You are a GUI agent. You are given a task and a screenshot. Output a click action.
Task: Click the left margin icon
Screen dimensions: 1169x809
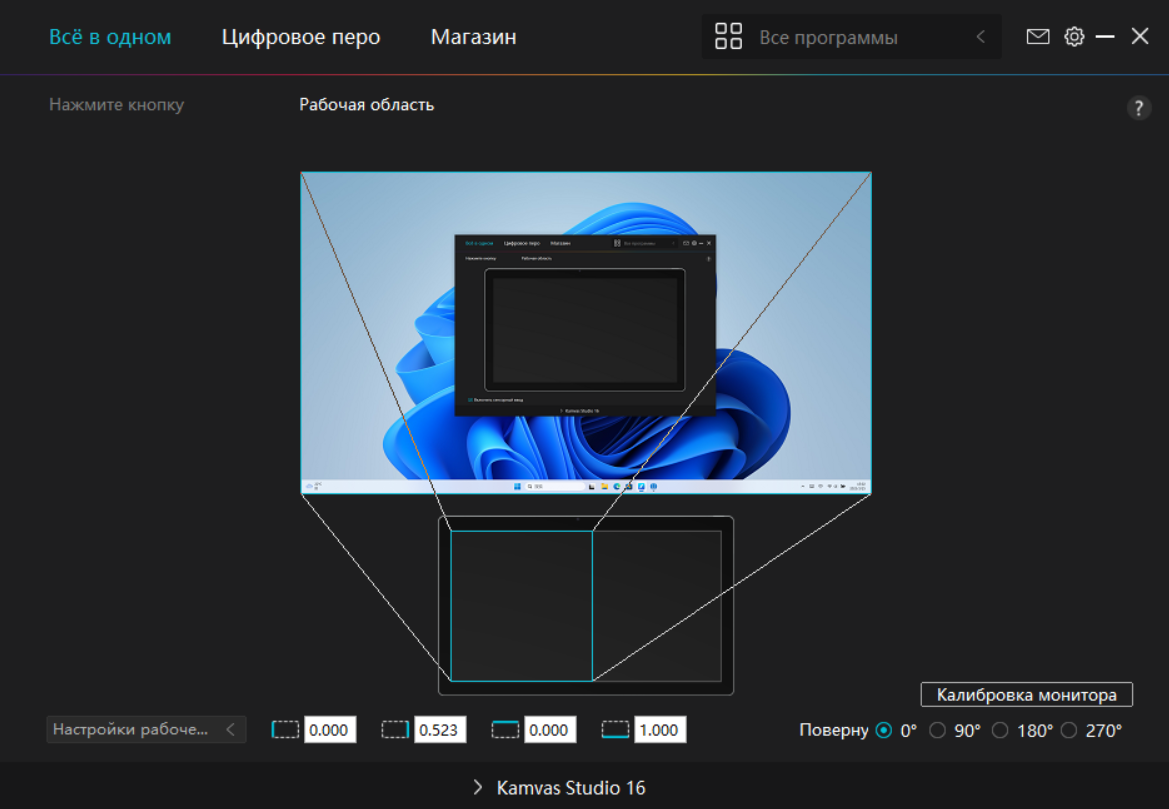pos(286,730)
